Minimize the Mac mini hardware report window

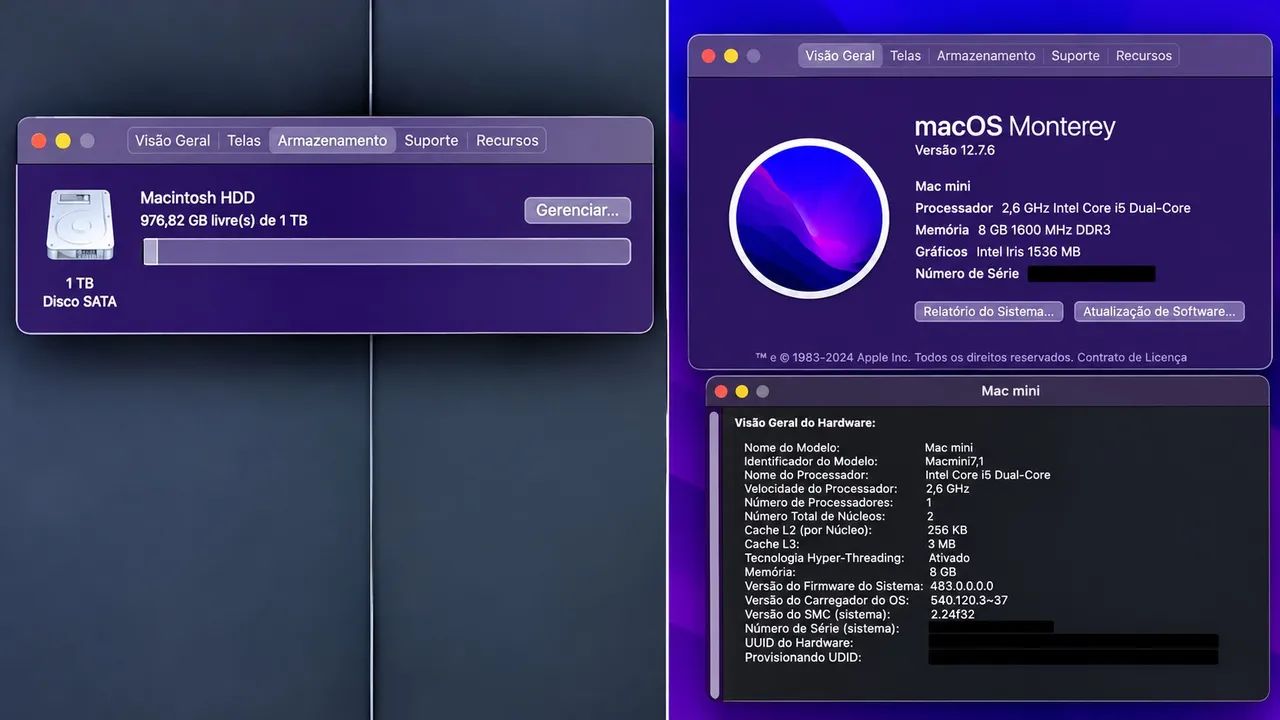point(742,391)
